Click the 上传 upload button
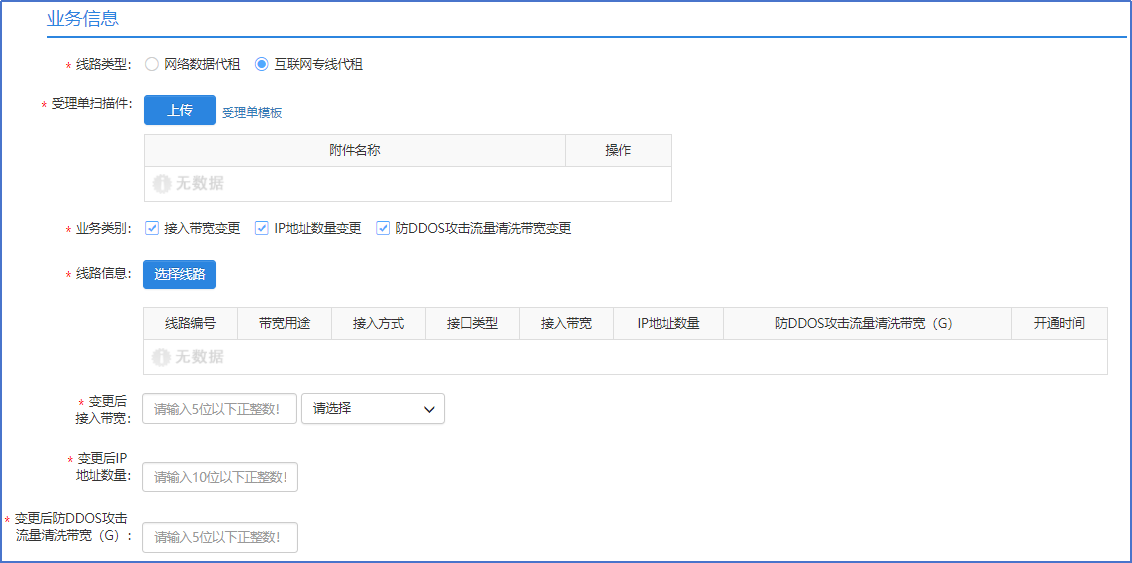 [180, 110]
